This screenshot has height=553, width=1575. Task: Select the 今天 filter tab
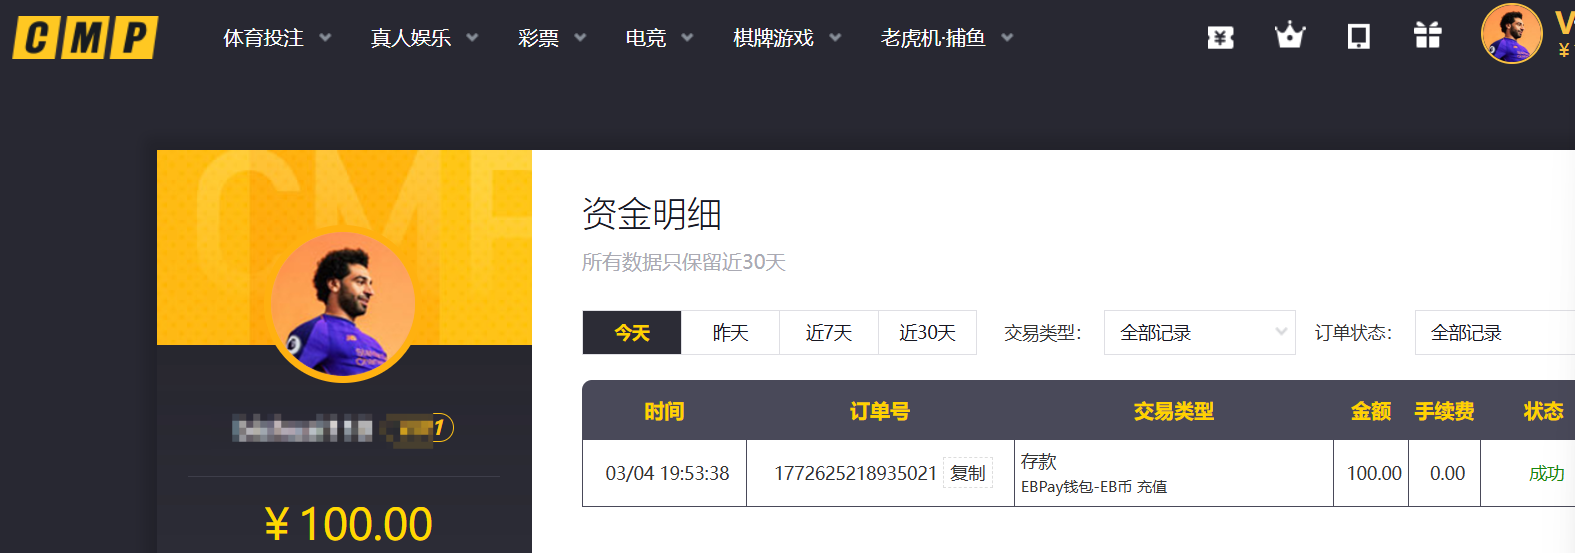(632, 333)
